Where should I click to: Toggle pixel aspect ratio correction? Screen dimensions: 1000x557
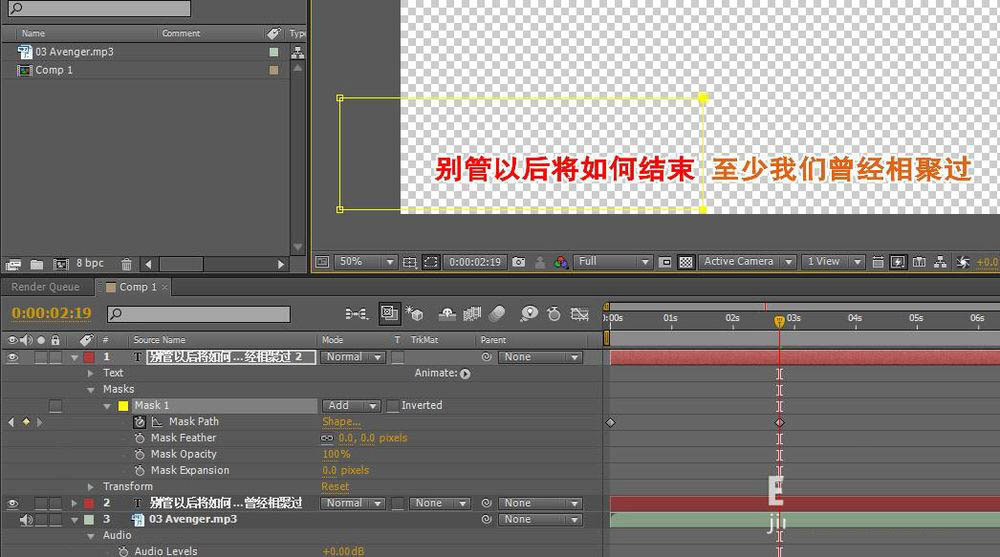coord(878,262)
